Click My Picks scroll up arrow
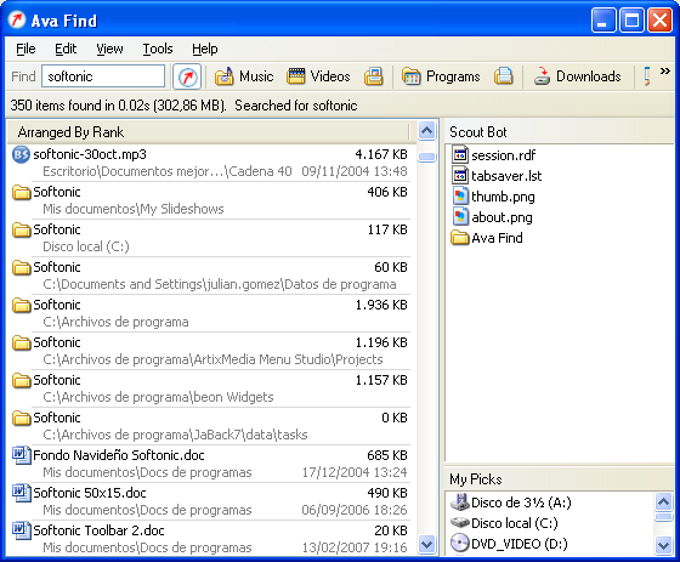680x562 pixels. 664,502
